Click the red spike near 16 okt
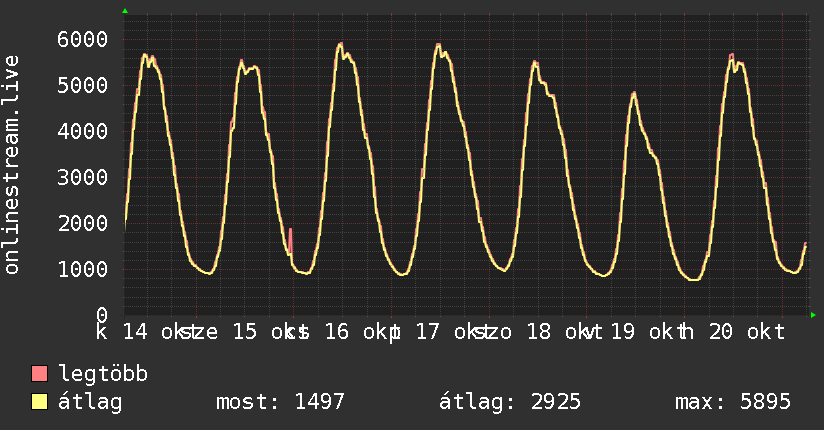Viewport: 824px width, 430px height. click(291, 240)
